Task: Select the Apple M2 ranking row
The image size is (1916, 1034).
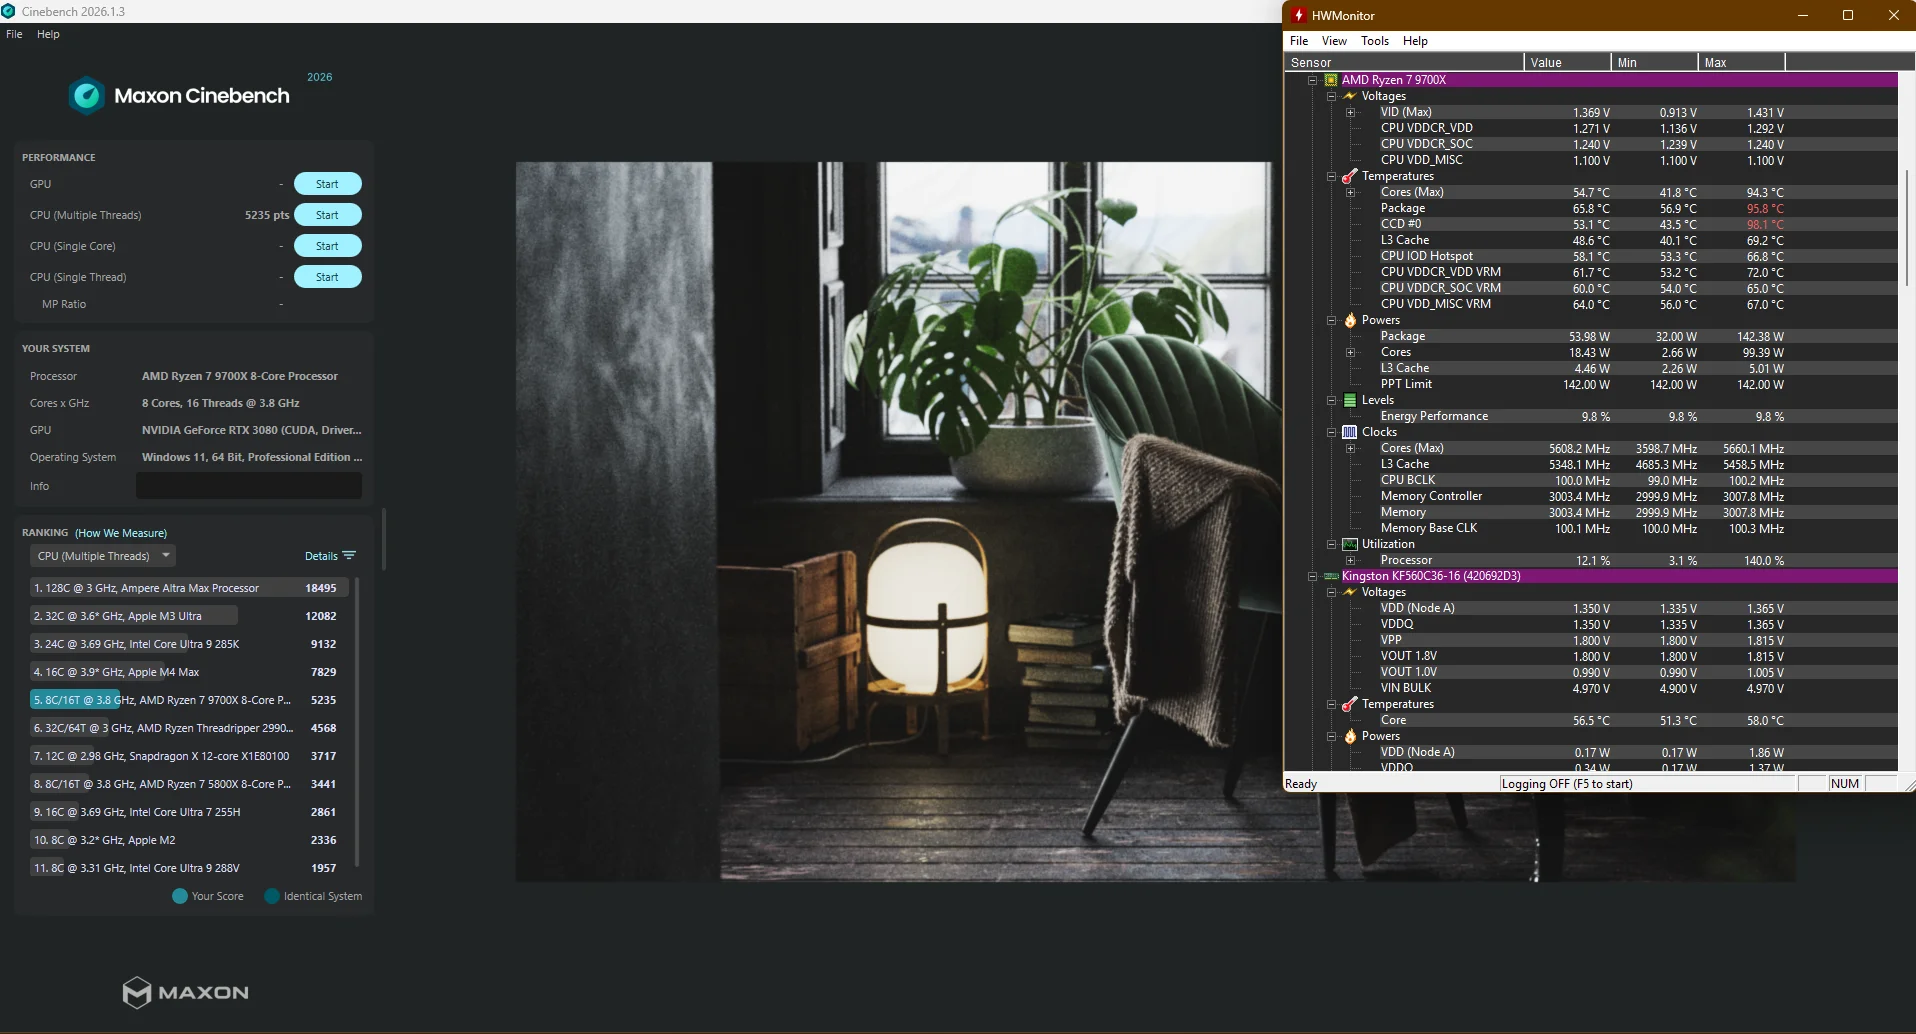Action: point(189,840)
